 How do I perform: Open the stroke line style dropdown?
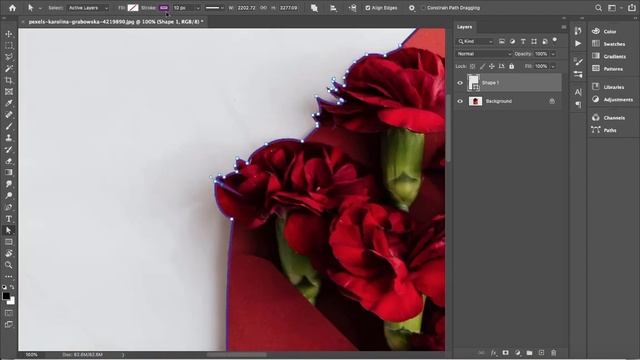point(214,8)
